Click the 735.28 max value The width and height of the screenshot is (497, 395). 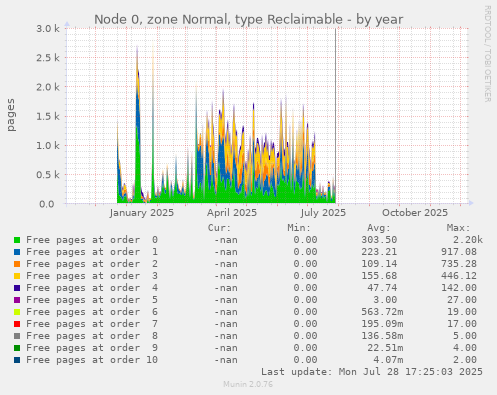coord(459,264)
